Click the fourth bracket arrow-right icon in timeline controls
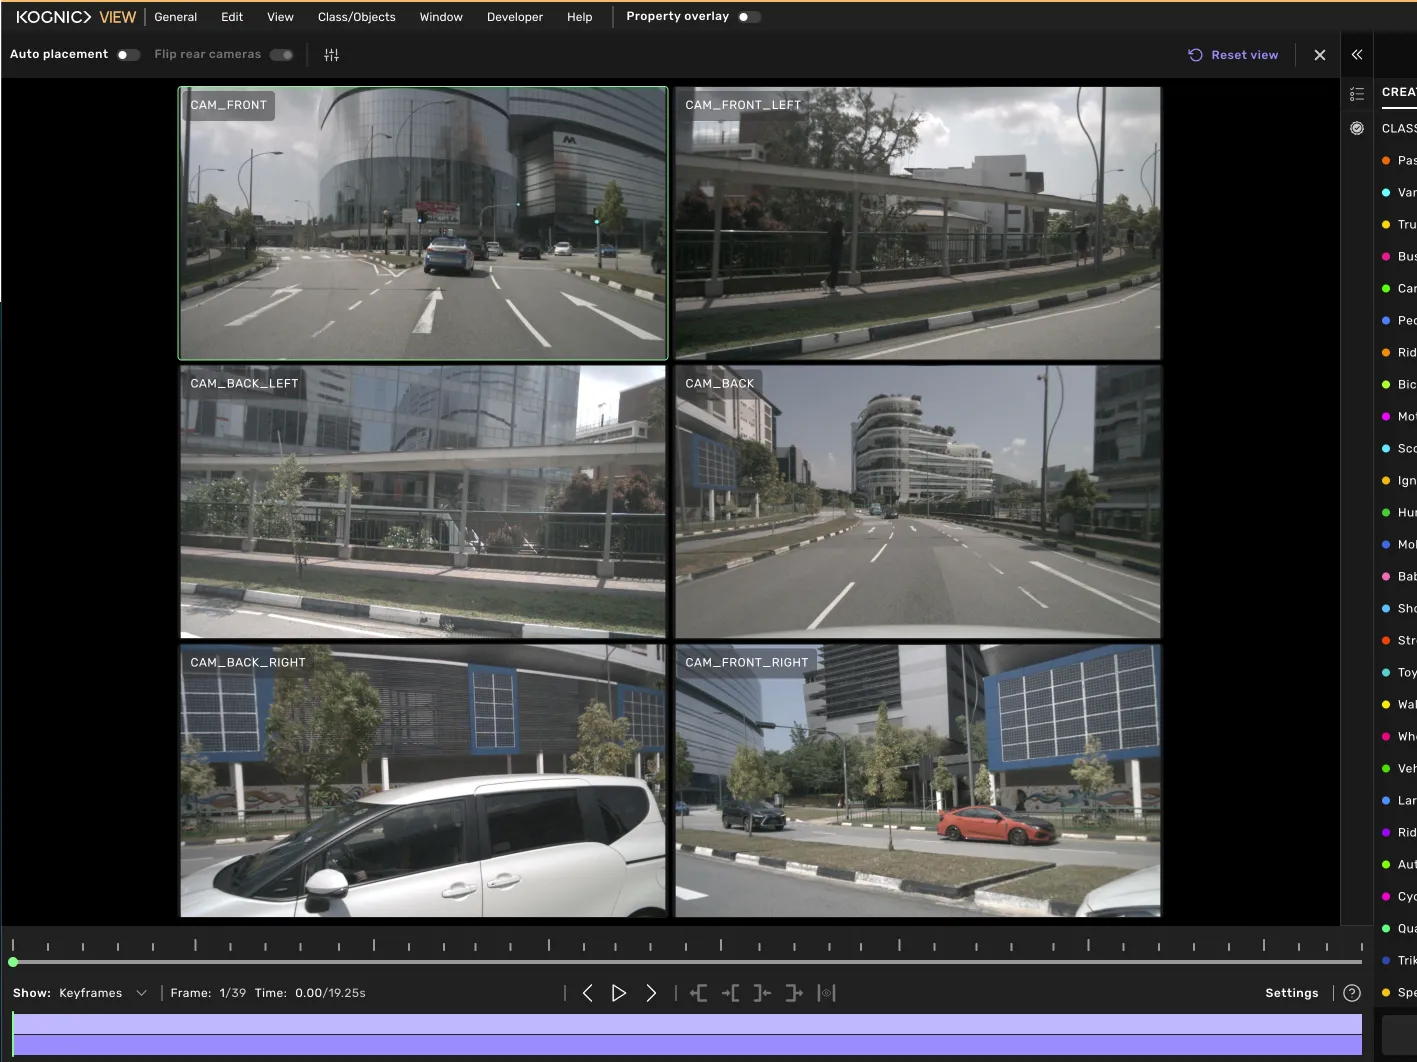 coord(794,993)
